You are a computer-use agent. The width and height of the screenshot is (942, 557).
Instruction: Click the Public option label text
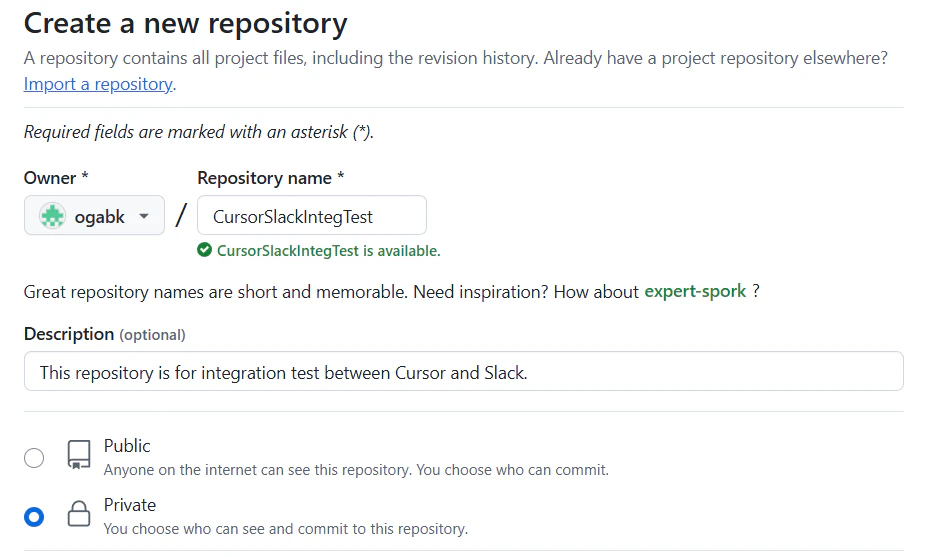127,446
